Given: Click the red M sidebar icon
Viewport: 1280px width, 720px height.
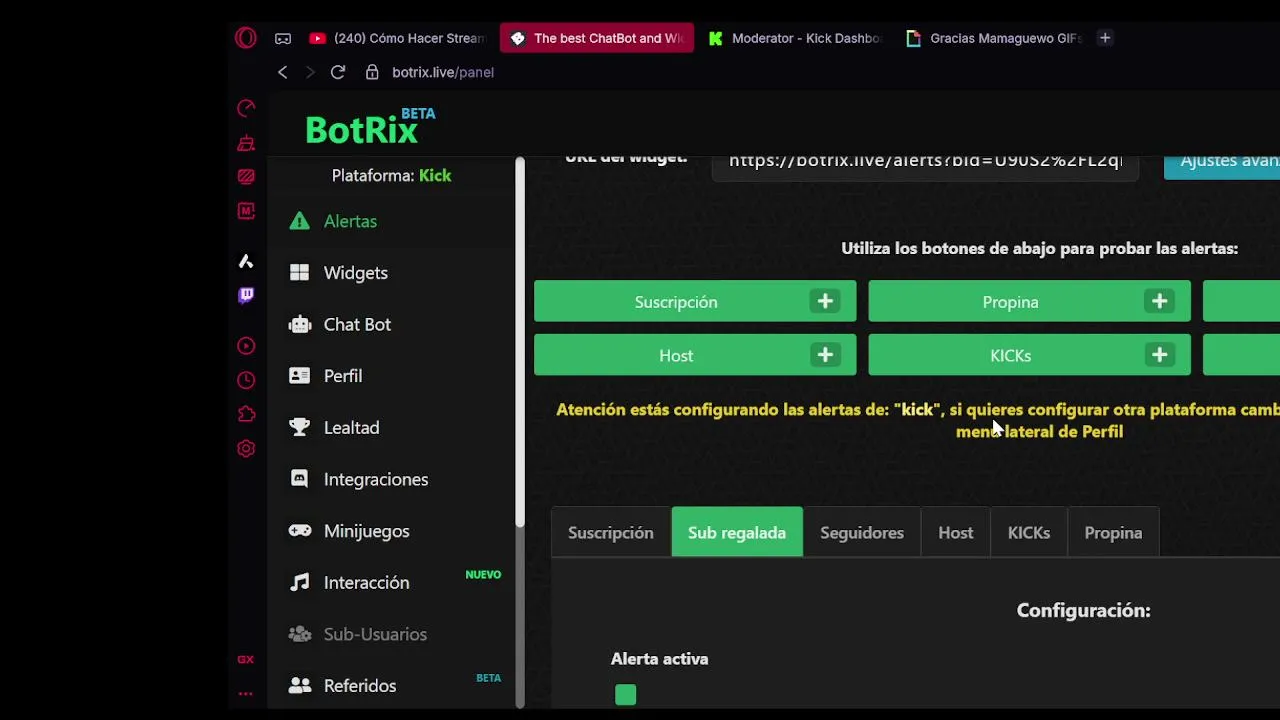Looking at the screenshot, I should coord(246,211).
